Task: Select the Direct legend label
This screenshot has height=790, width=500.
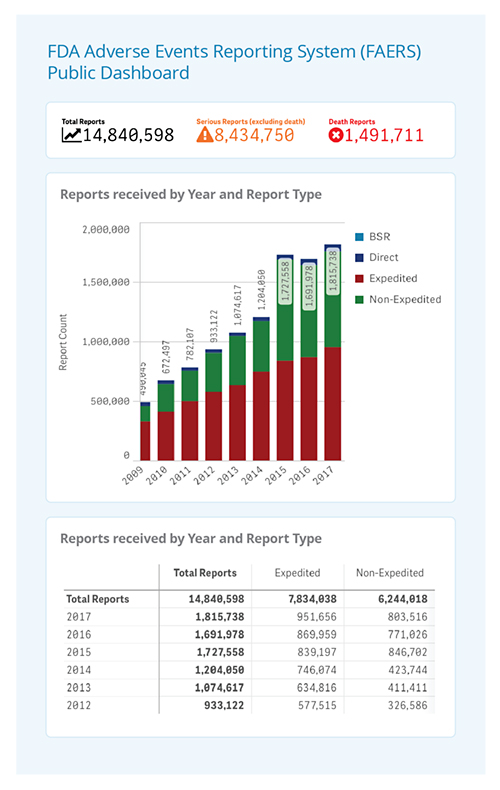Action: (384, 257)
